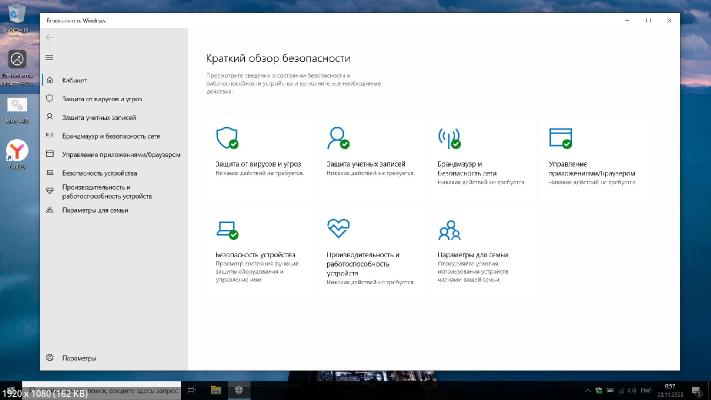Select Брандмауэр и безопасность сети in sidebar
This screenshot has width=711, height=400.
click(x=110, y=135)
